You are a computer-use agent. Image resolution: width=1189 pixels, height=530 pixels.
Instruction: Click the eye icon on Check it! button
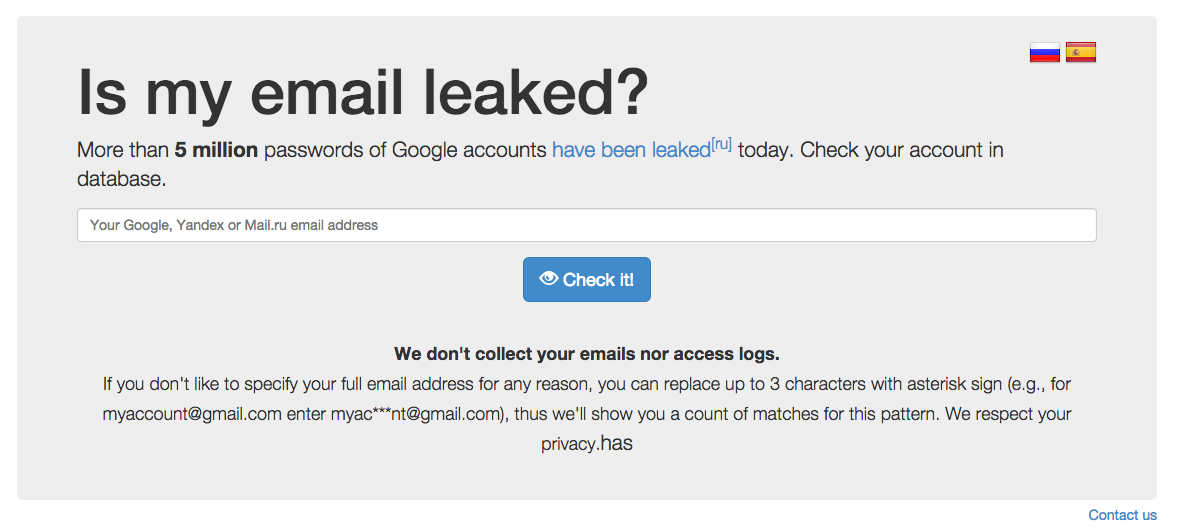pos(548,279)
